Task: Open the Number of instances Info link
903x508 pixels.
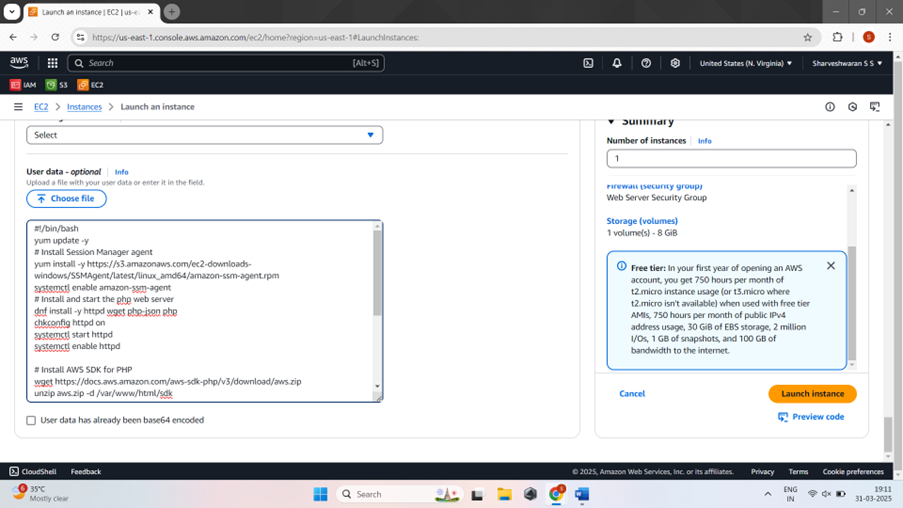Action: pos(704,141)
